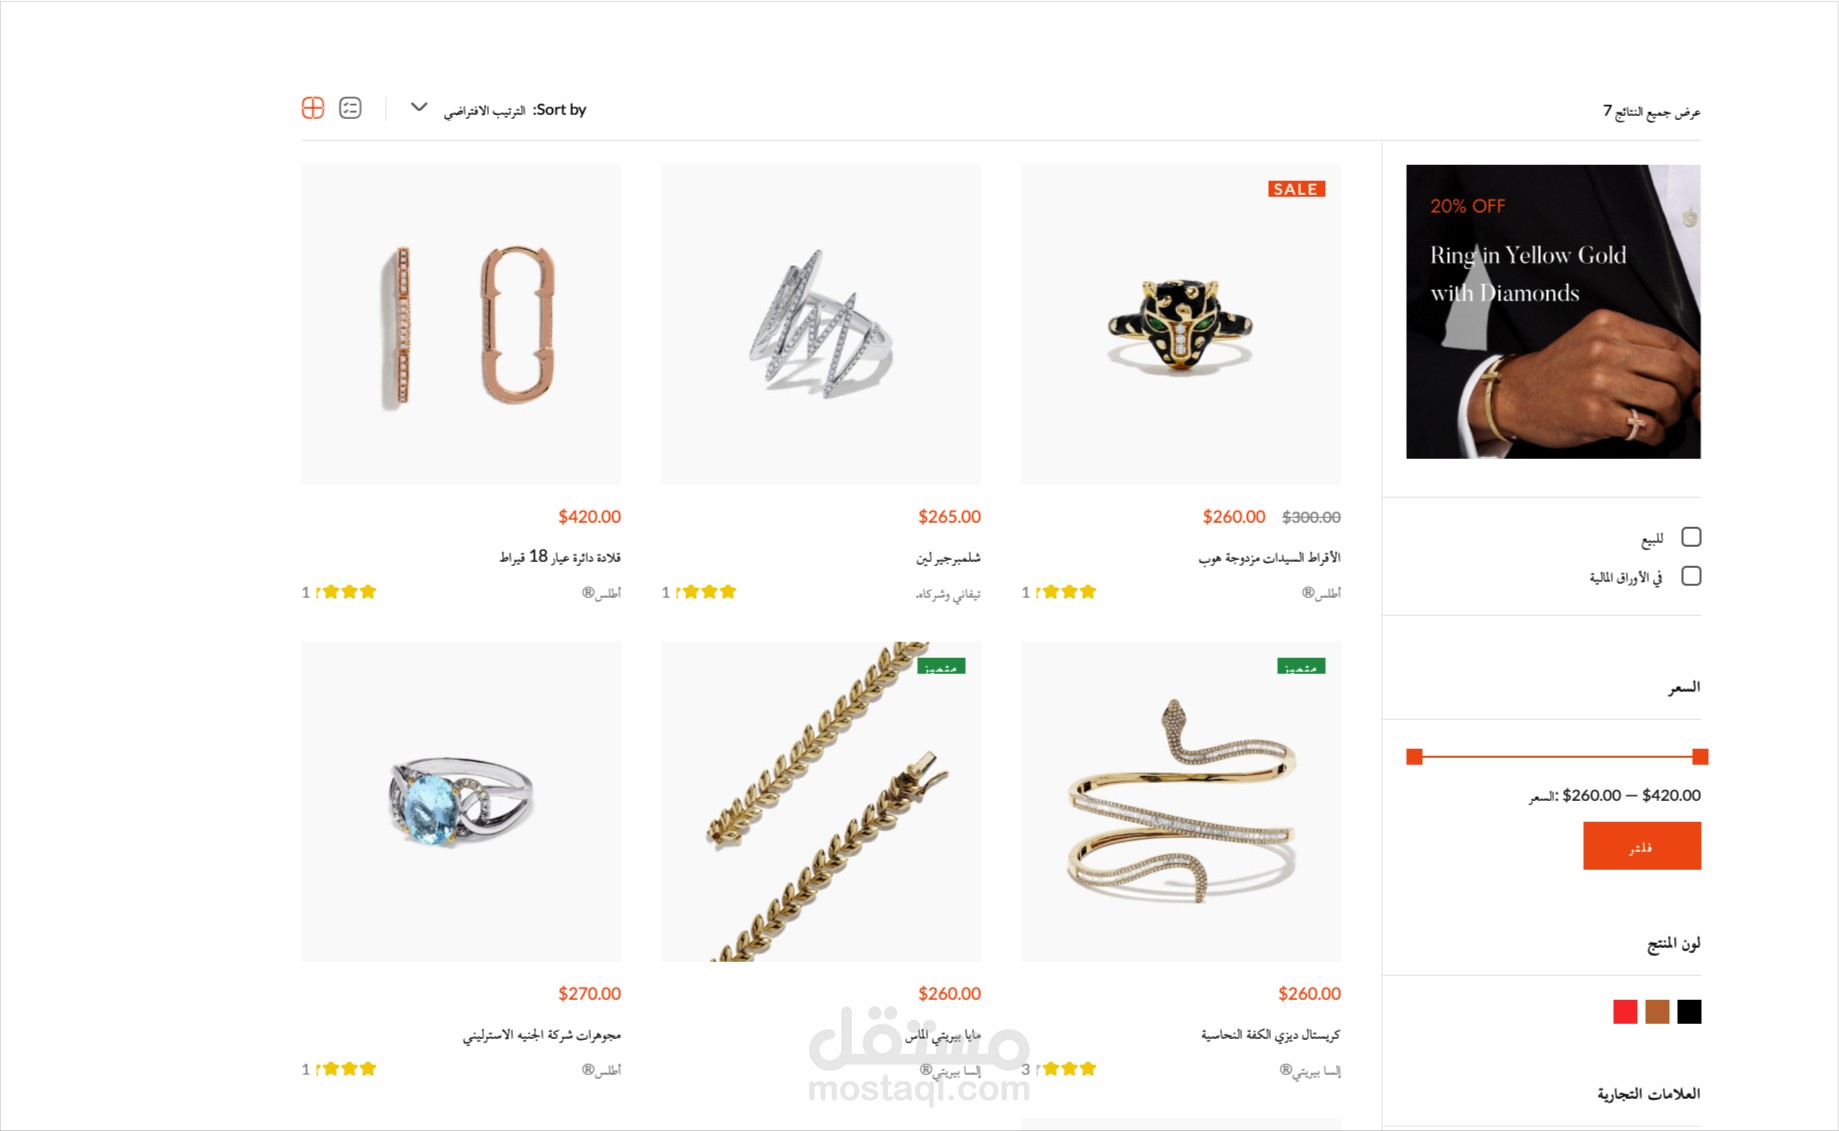Open the zigzag diamond ring product image
The image size is (1839, 1131).
821,325
